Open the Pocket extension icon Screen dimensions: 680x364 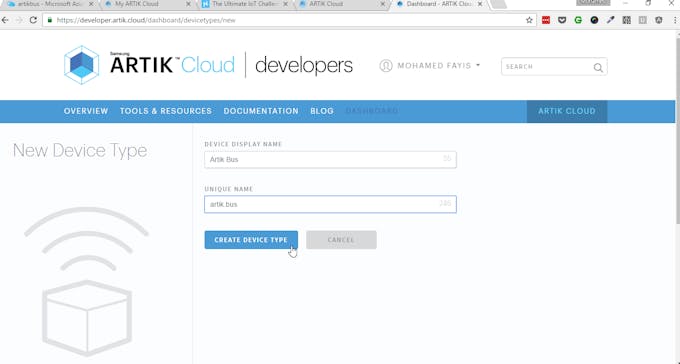pyautogui.click(x=562, y=20)
